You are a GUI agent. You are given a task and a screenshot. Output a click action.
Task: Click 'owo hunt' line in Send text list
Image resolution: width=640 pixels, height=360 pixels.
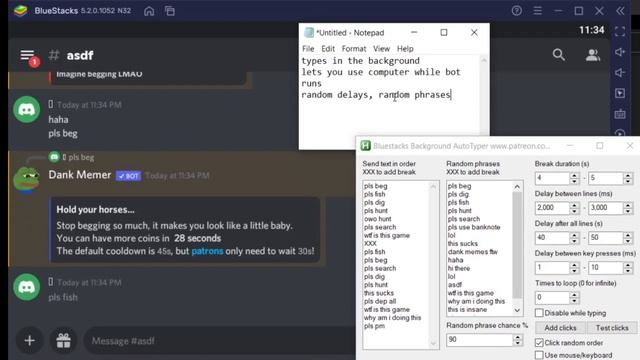378,219
